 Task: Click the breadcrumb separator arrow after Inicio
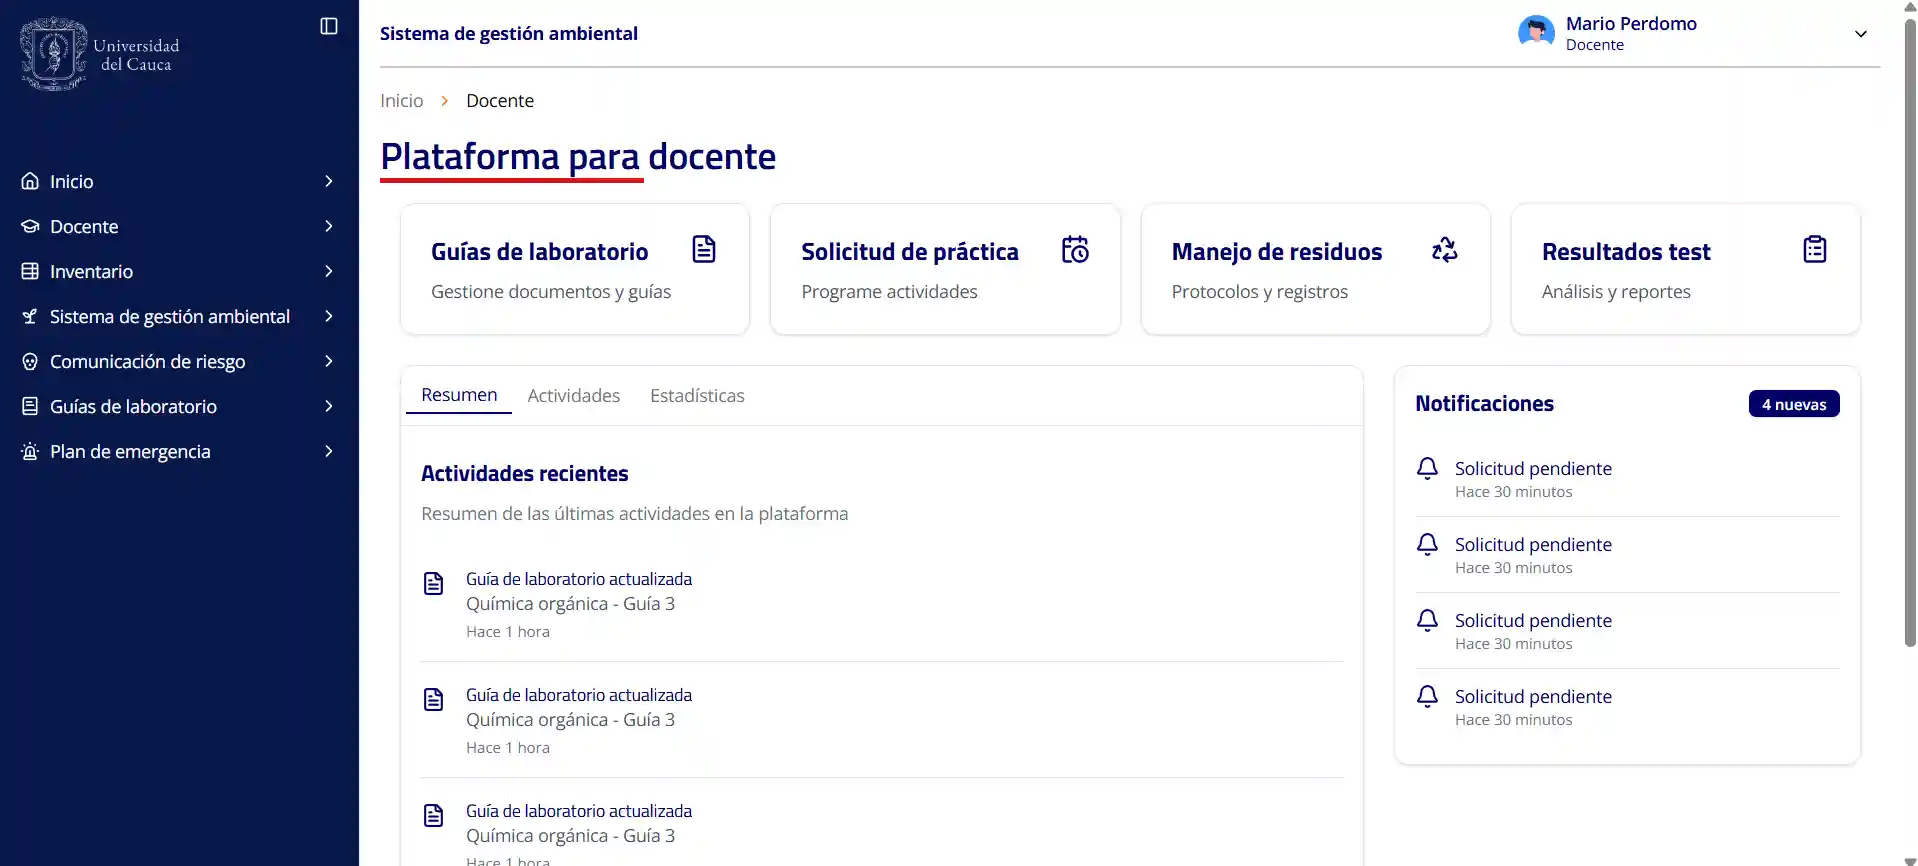[x=445, y=101]
